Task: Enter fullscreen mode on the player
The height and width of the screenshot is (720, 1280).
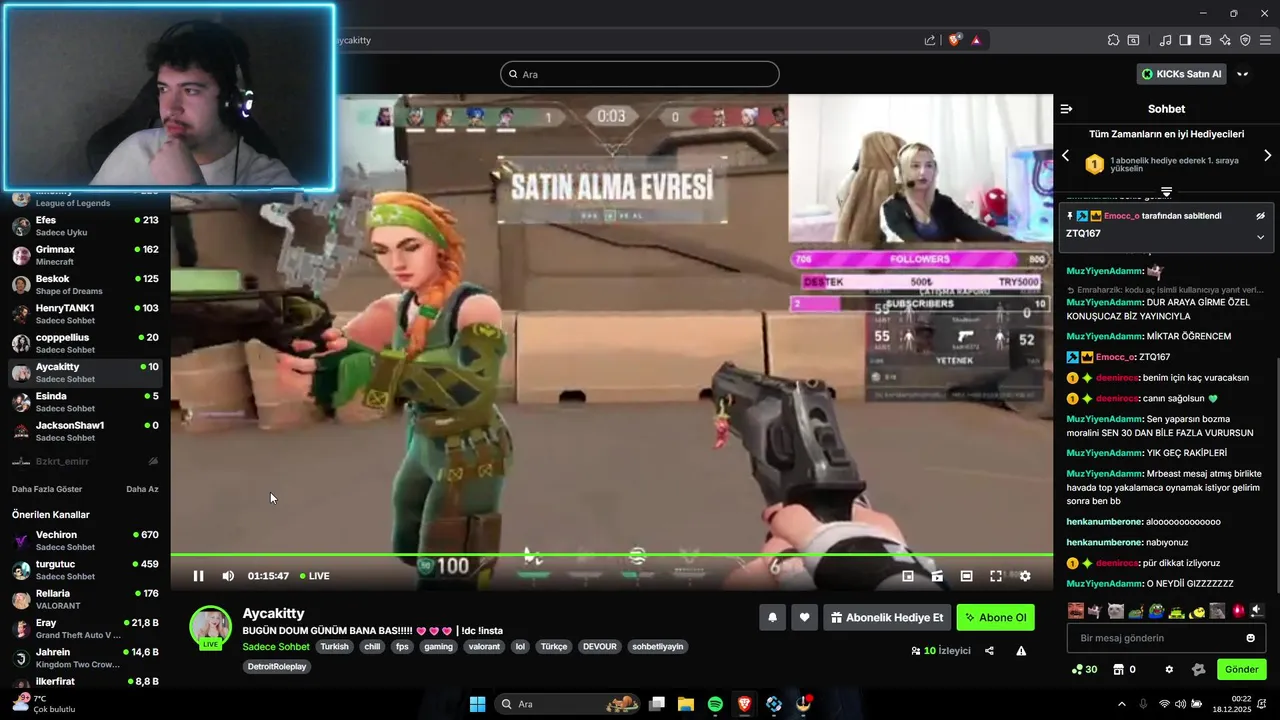Action: 996,576
